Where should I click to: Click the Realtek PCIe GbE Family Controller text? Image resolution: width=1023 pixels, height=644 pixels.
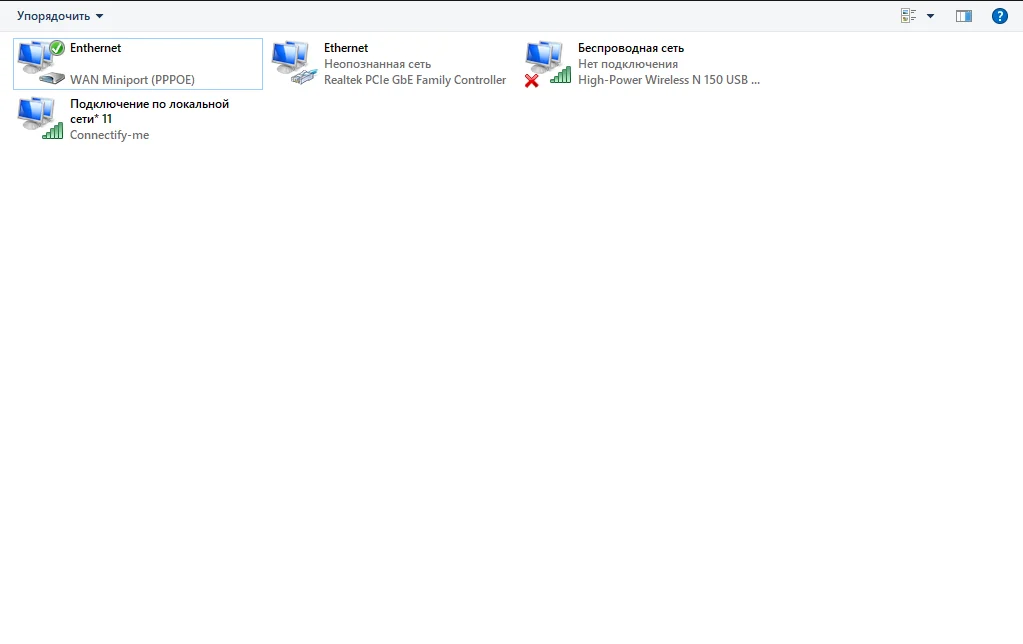(x=415, y=80)
